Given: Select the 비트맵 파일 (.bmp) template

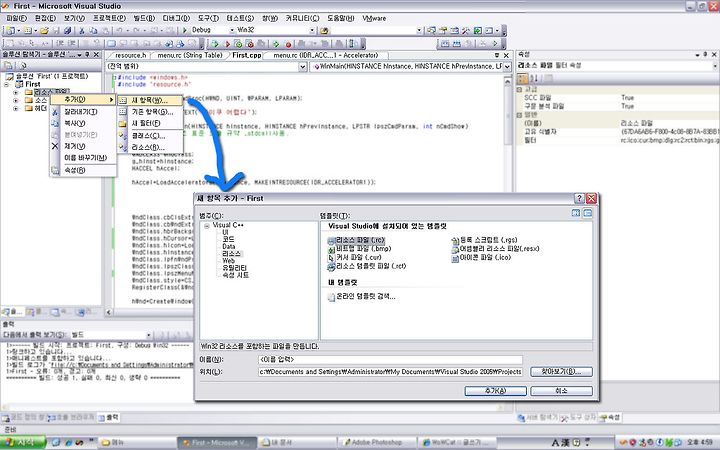Looking at the screenshot, I should click(359, 248).
